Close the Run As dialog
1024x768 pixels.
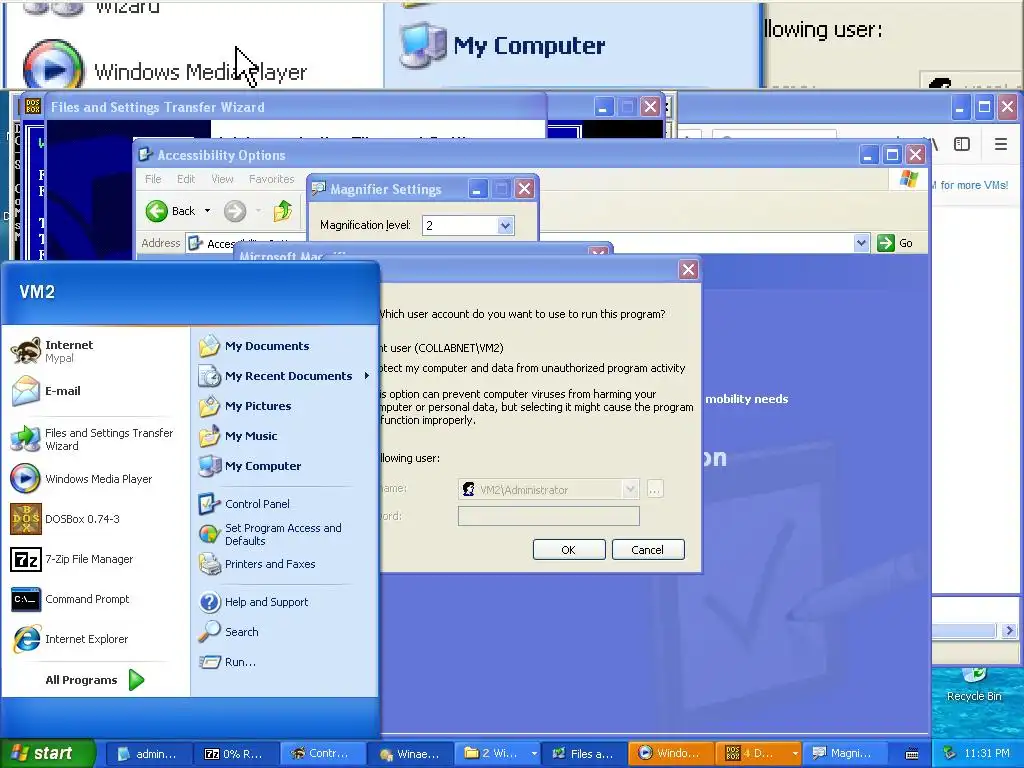pos(688,269)
